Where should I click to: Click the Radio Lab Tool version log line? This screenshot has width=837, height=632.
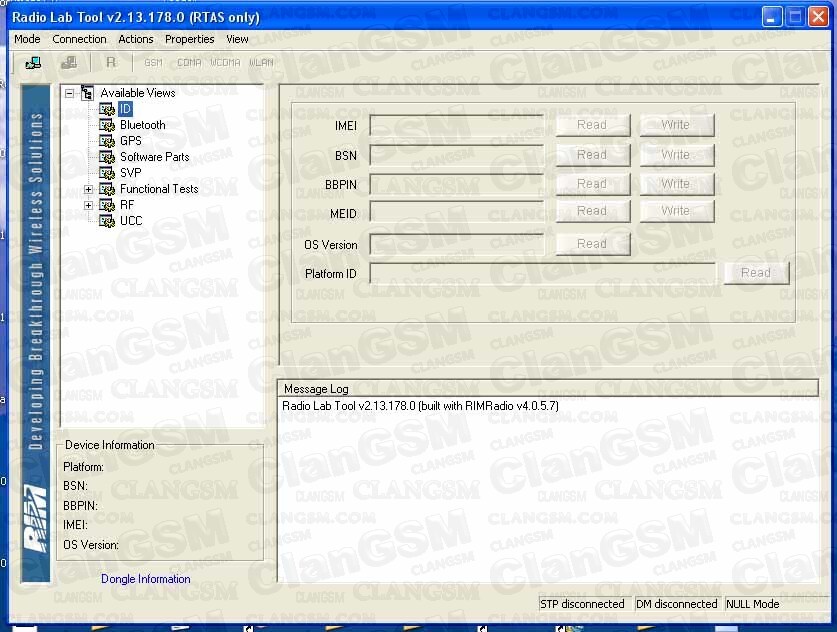coord(420,406)
